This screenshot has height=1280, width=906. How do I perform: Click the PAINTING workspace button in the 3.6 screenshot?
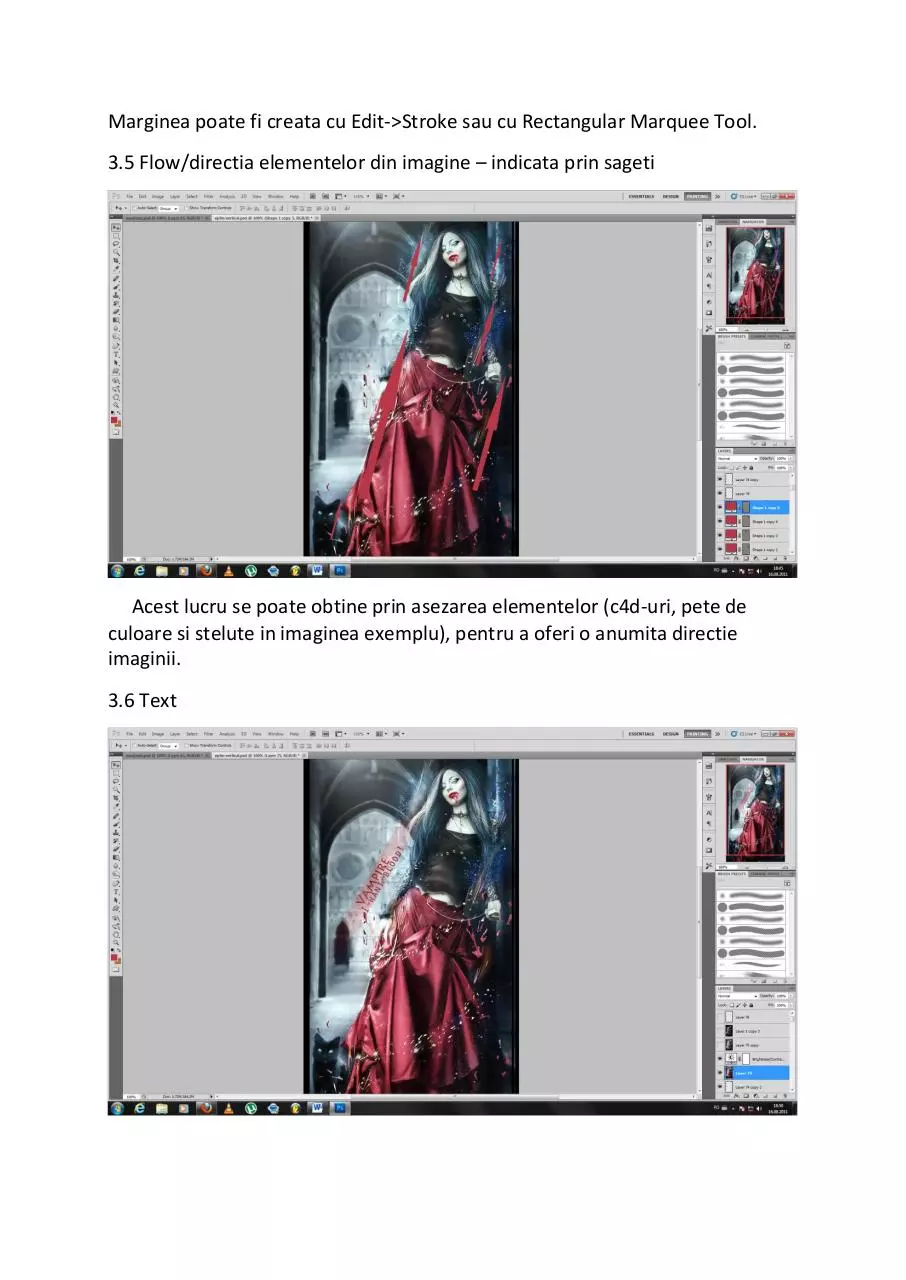coord(698,733)
